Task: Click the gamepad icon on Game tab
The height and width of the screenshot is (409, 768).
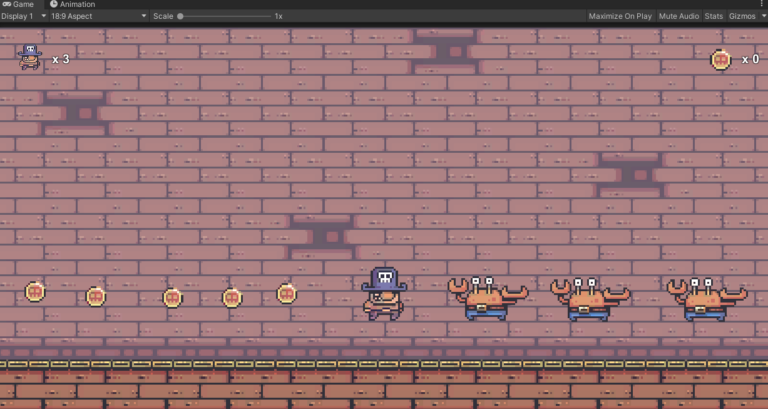Action: [x=6, y=4]
